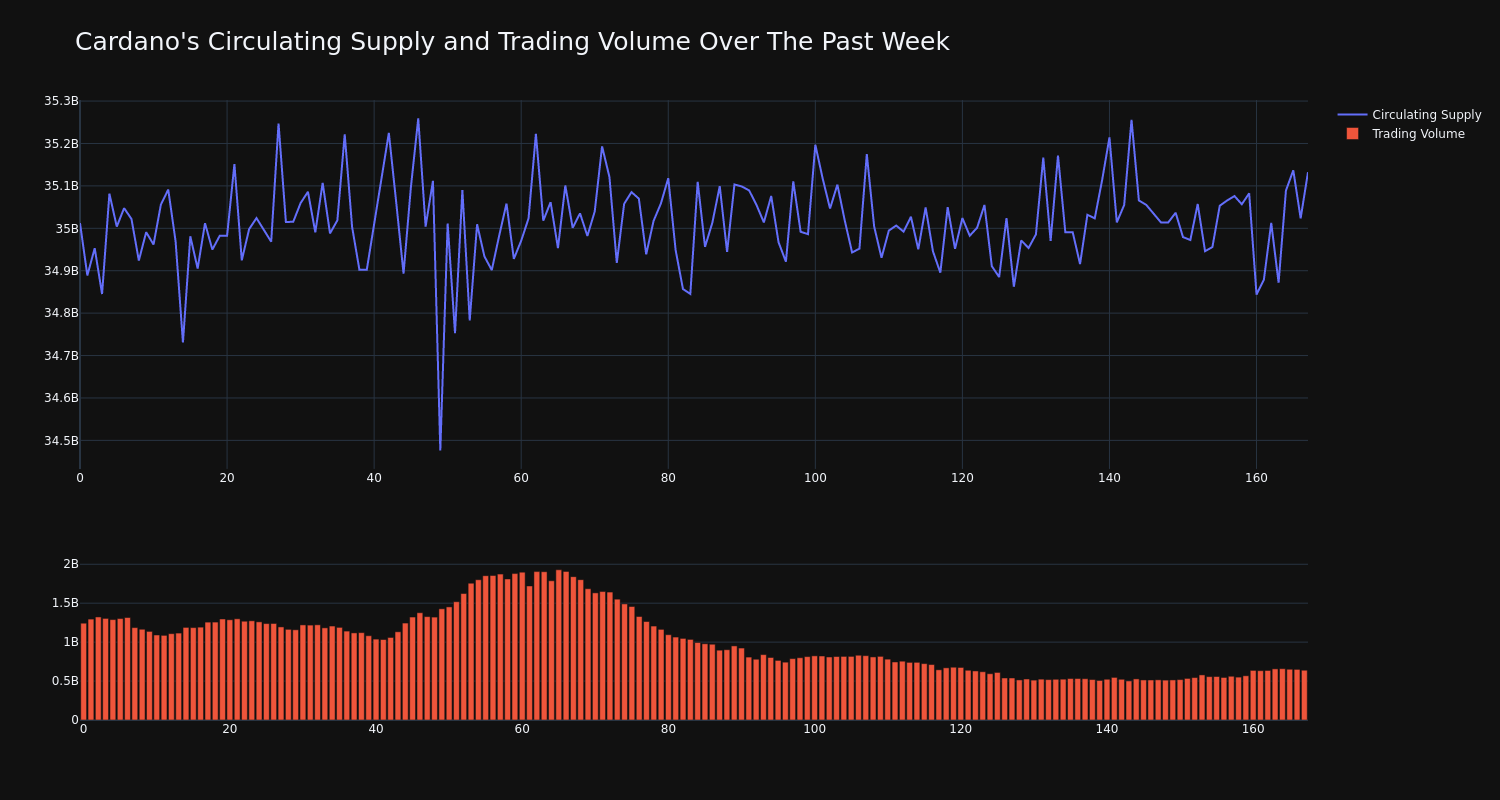
Task: Select the 35.3B y-axis label
Action: pyautogui.click(x=61, y=101)
